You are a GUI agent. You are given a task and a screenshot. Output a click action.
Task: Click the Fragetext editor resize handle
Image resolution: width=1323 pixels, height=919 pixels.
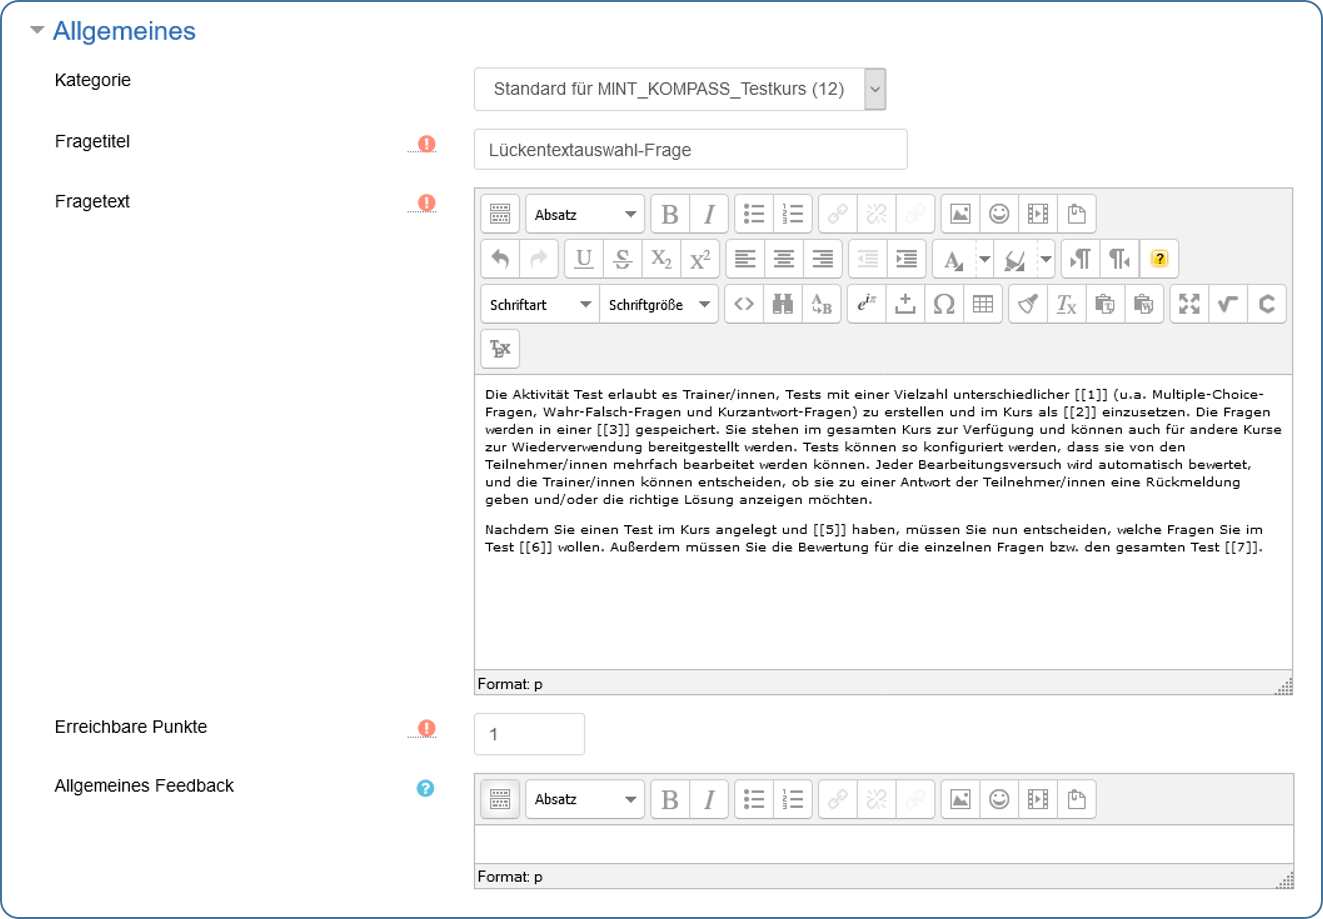coord(1285,686)
